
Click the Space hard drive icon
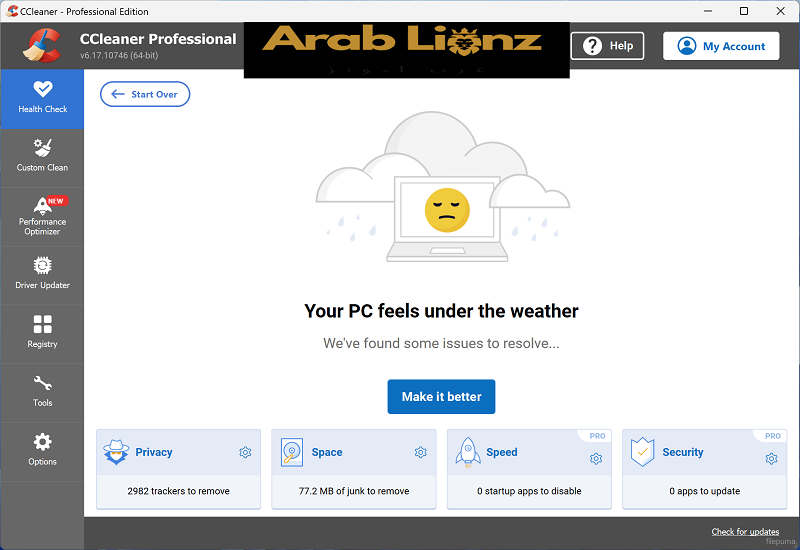click(x=292, y=452)
